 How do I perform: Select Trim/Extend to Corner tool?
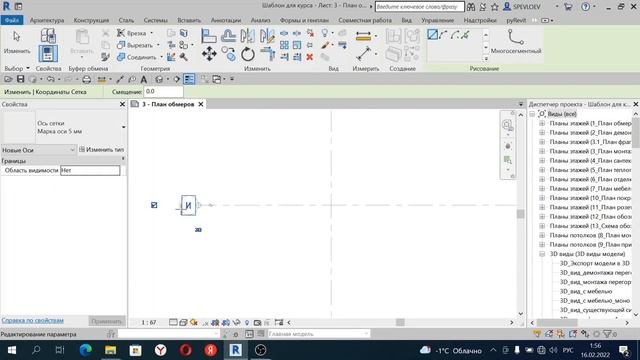coord(267,54)
